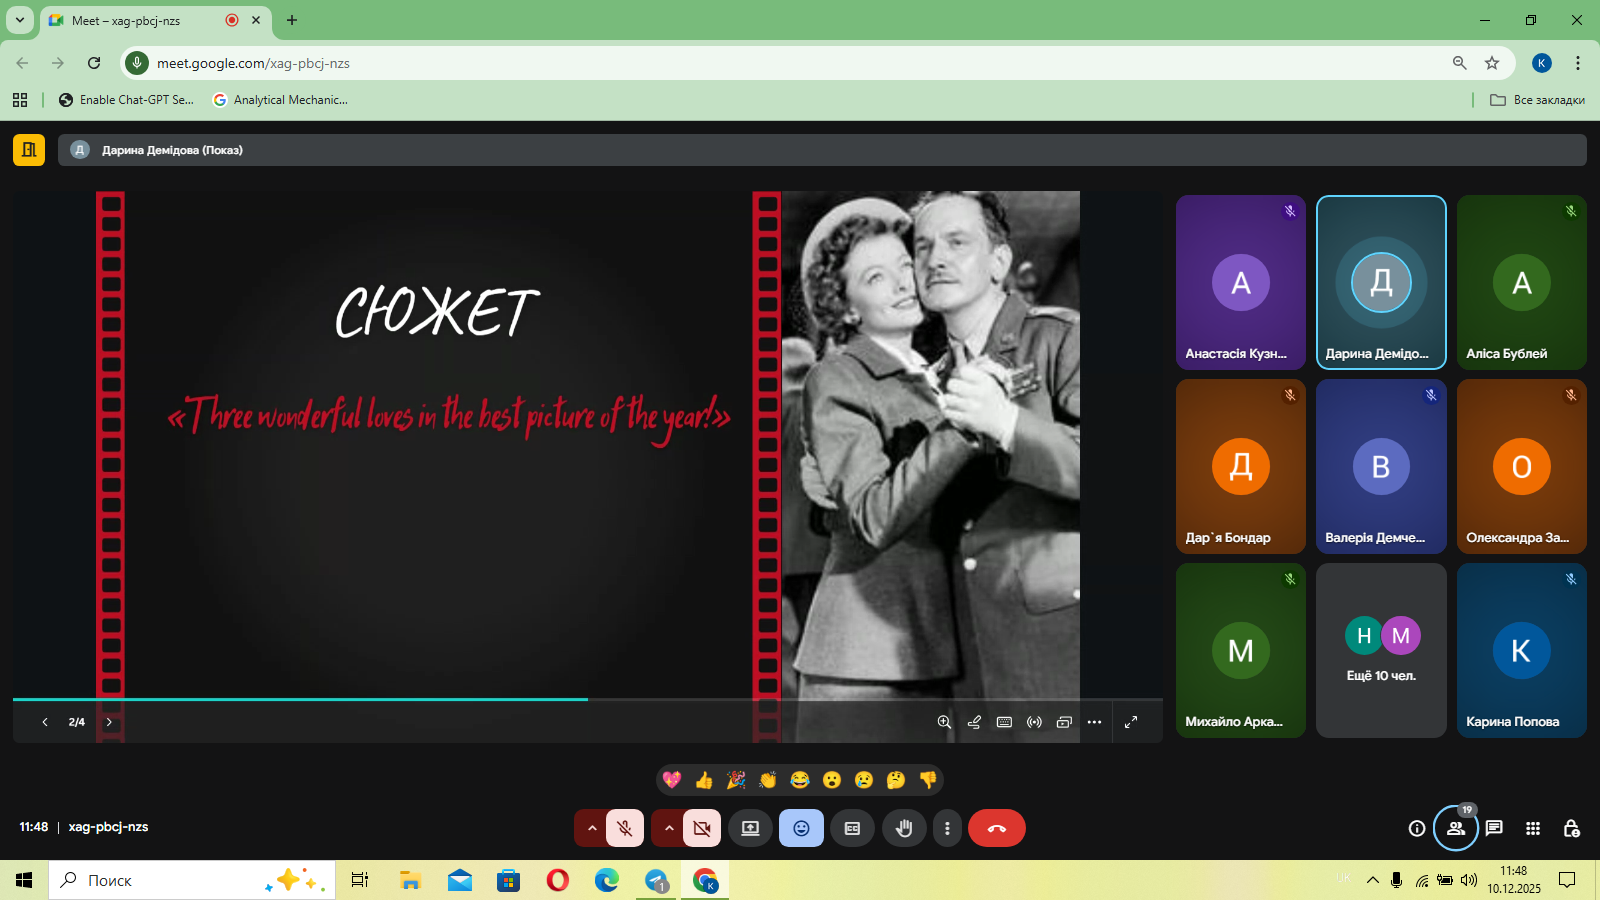Click the red Leave call button
The image size is (1600, 900).
pos(996,828)
